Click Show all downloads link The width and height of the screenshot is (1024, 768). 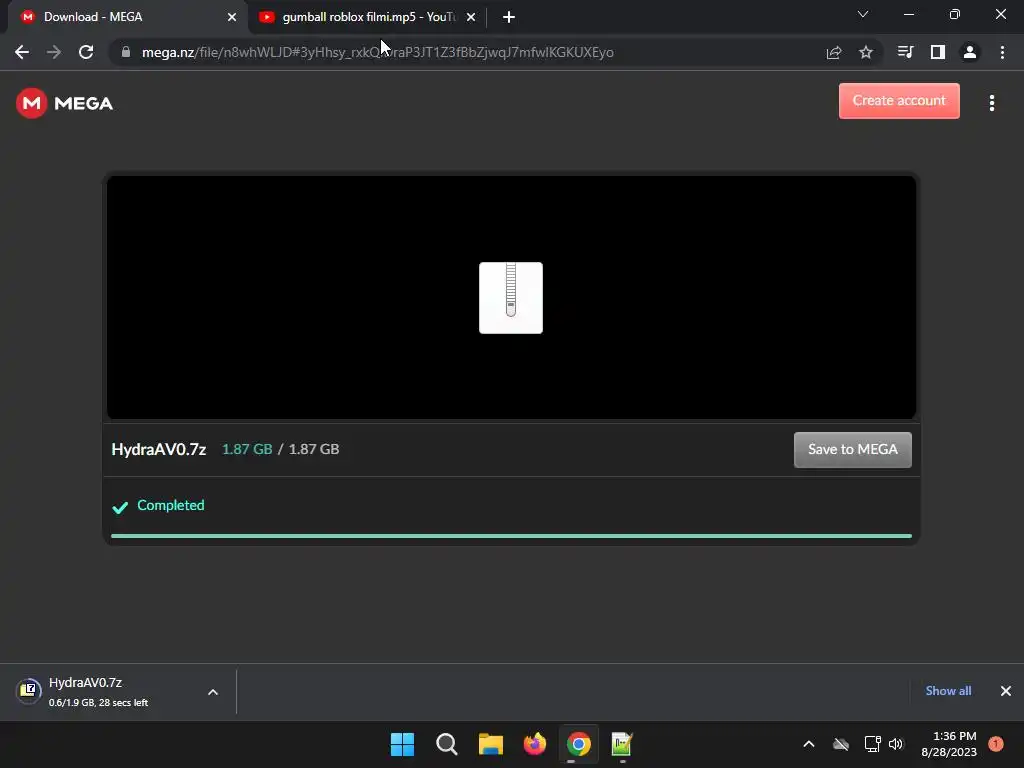tap(948, 691)
